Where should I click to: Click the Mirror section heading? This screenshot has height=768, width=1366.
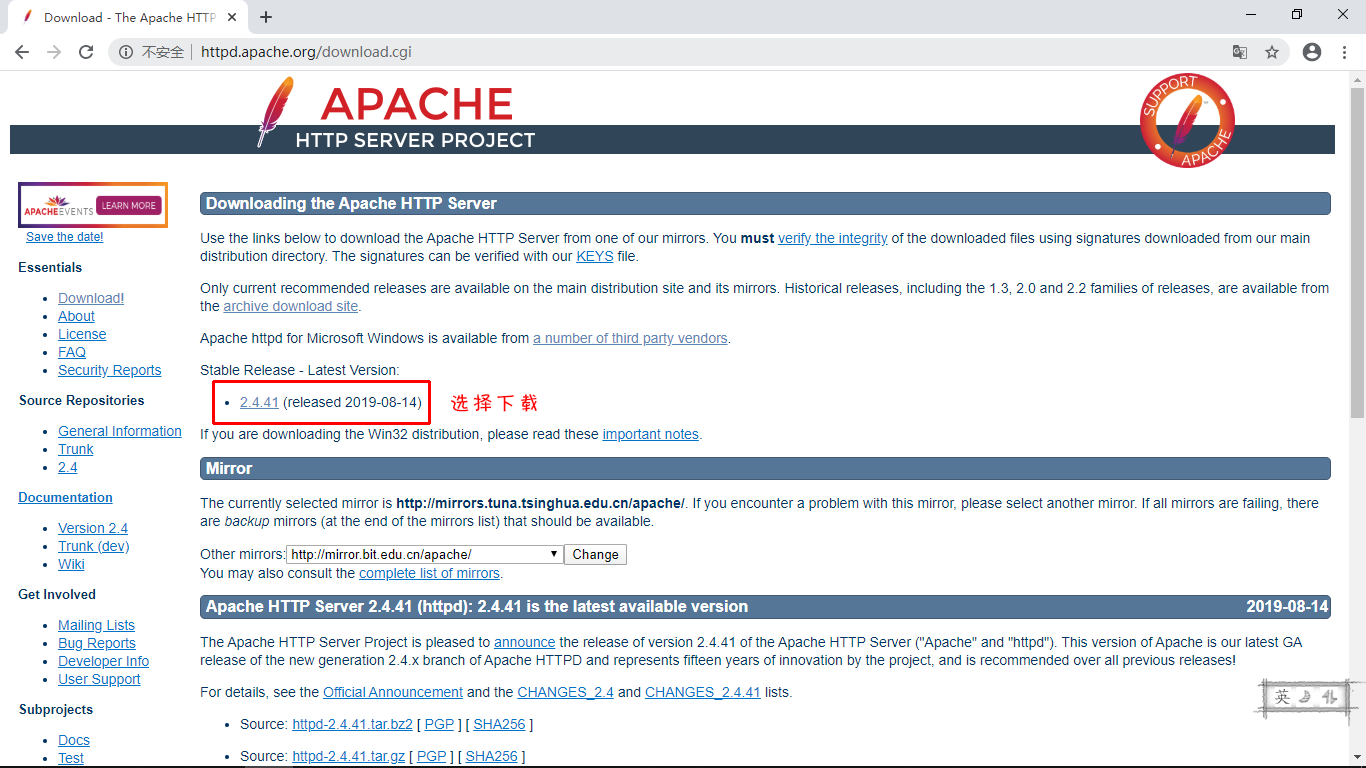[x=765, y=468]
